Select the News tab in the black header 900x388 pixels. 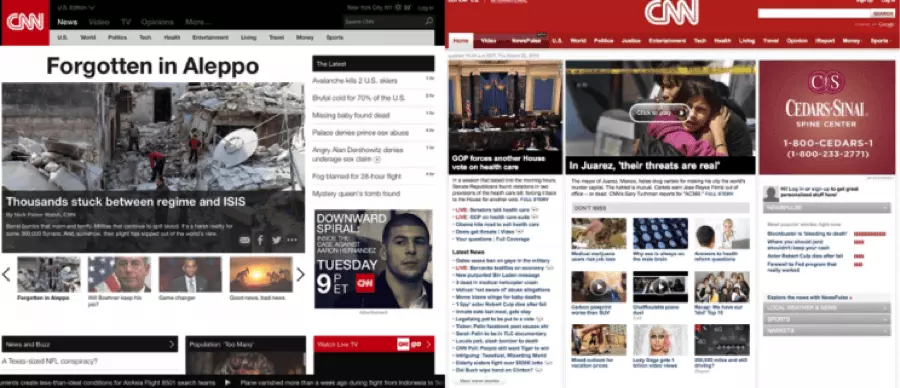(67, 22)
